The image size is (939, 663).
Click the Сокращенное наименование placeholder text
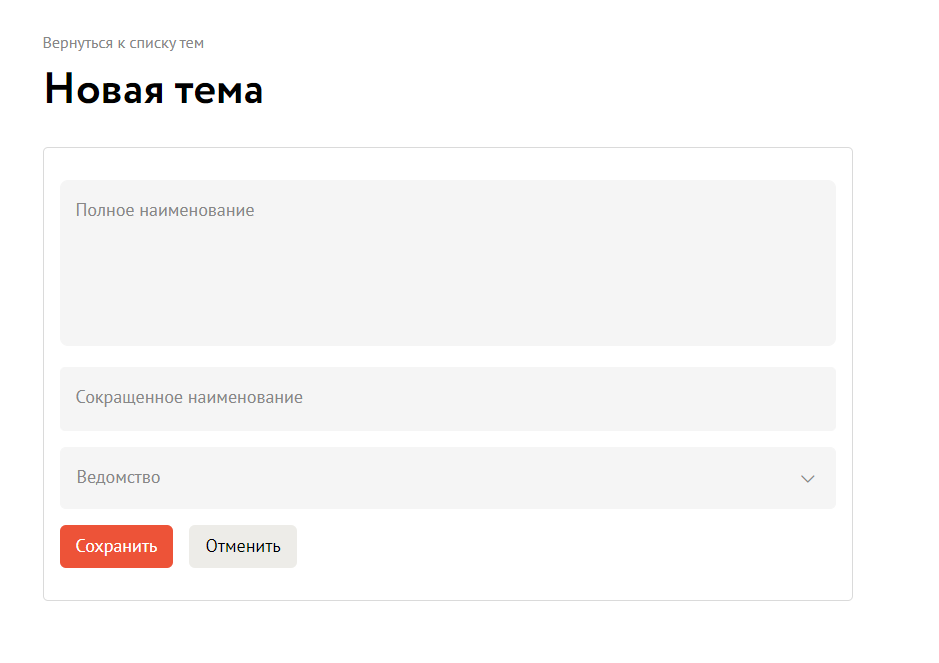coord(189,397)
